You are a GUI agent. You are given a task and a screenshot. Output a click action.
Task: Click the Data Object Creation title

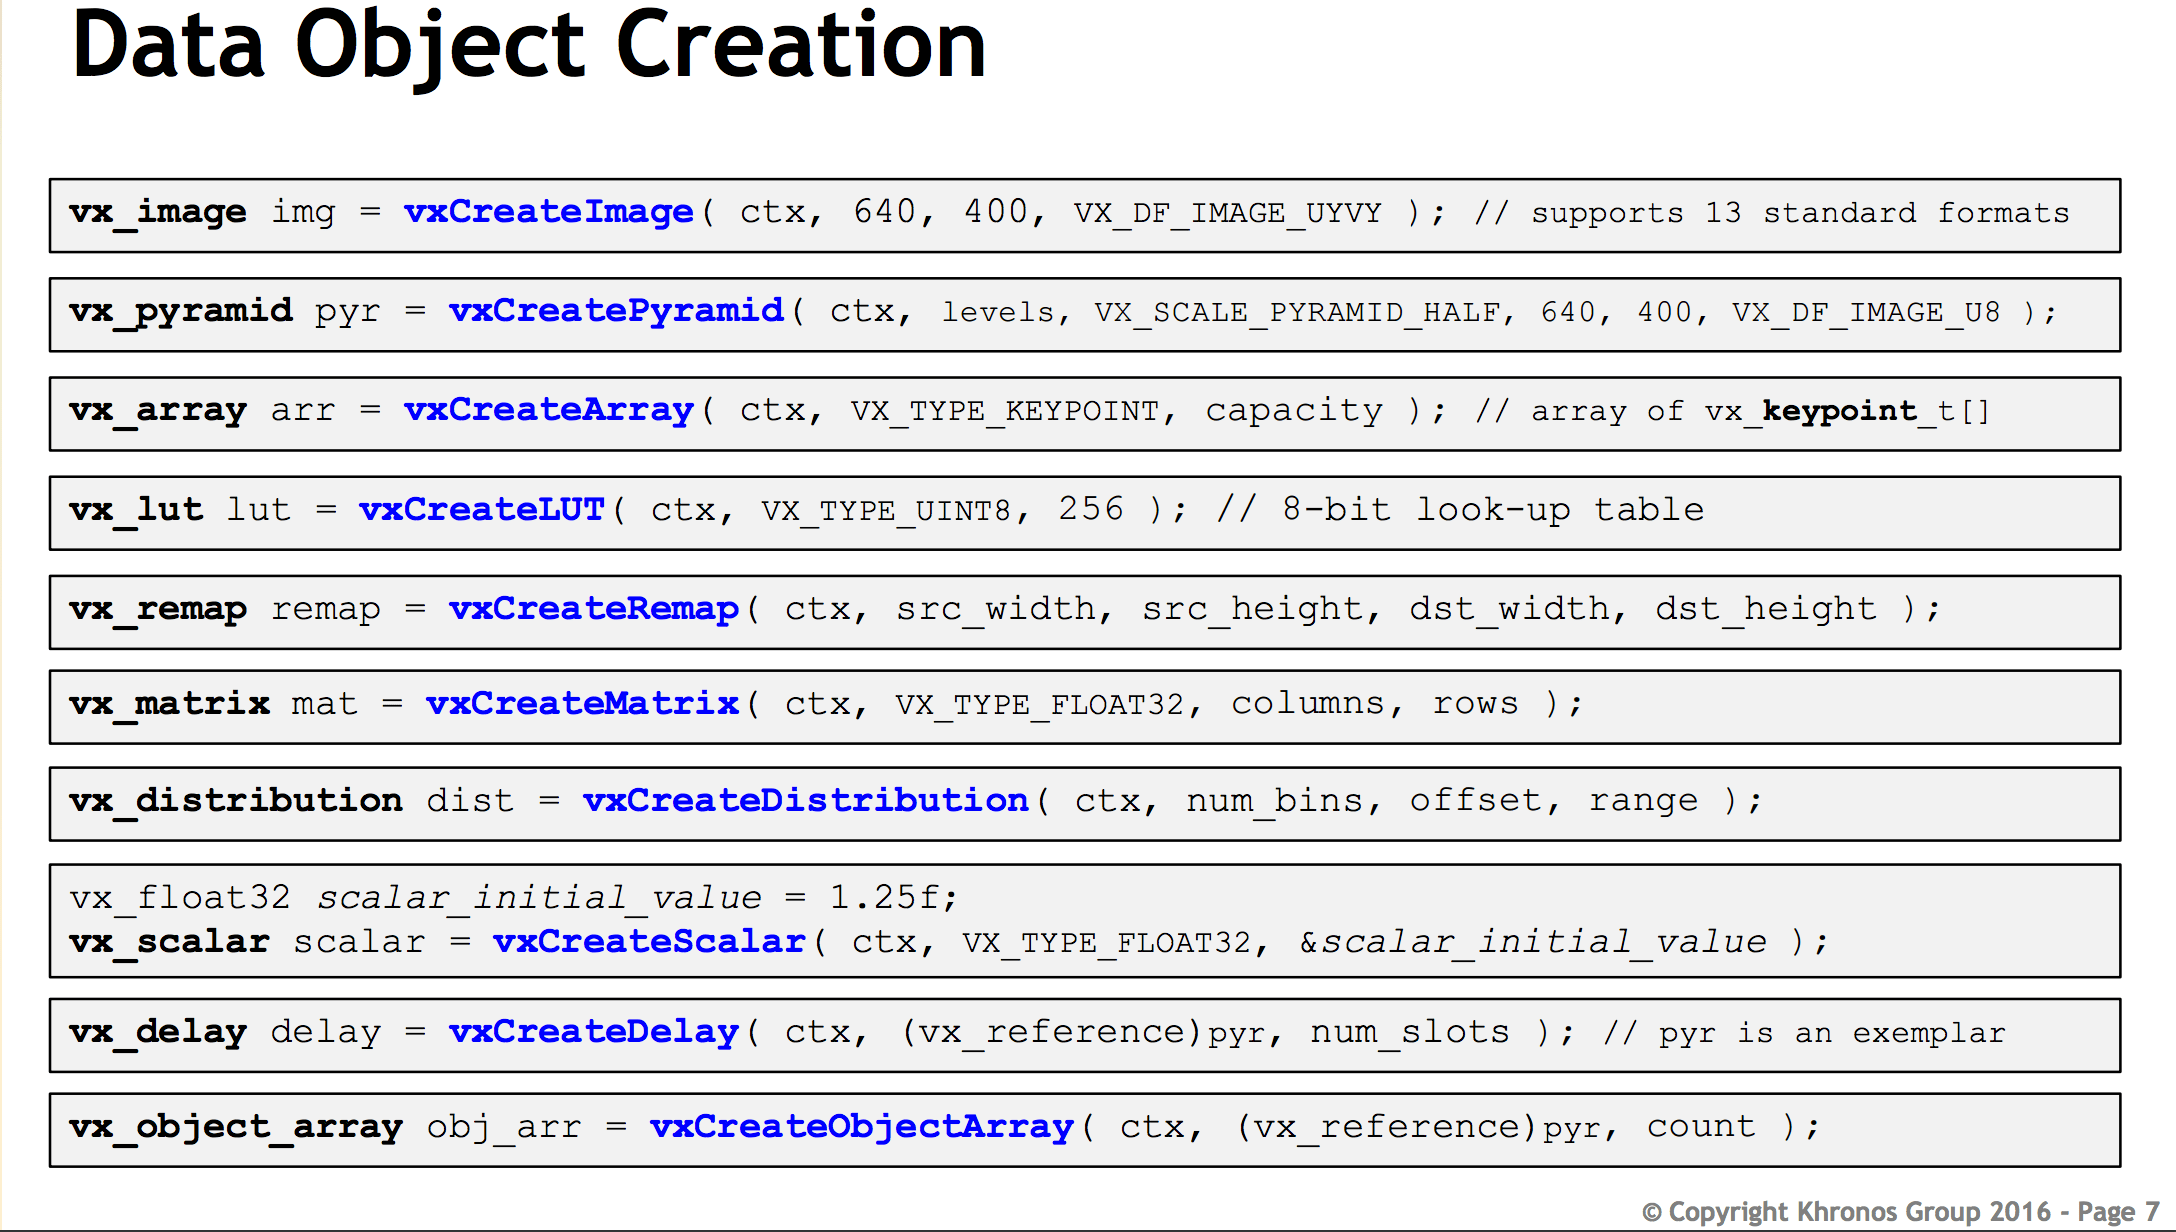click(528, 47)
